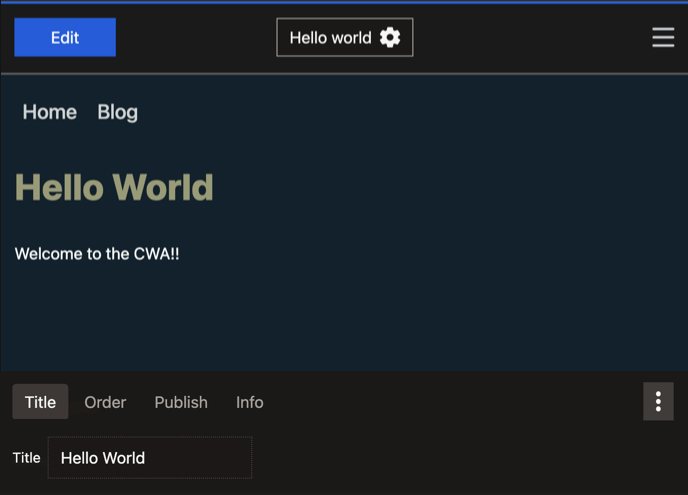The image size is (688, 495).
Task: Click the blue progress bar at top edge
Action: [x=344, y=2]
